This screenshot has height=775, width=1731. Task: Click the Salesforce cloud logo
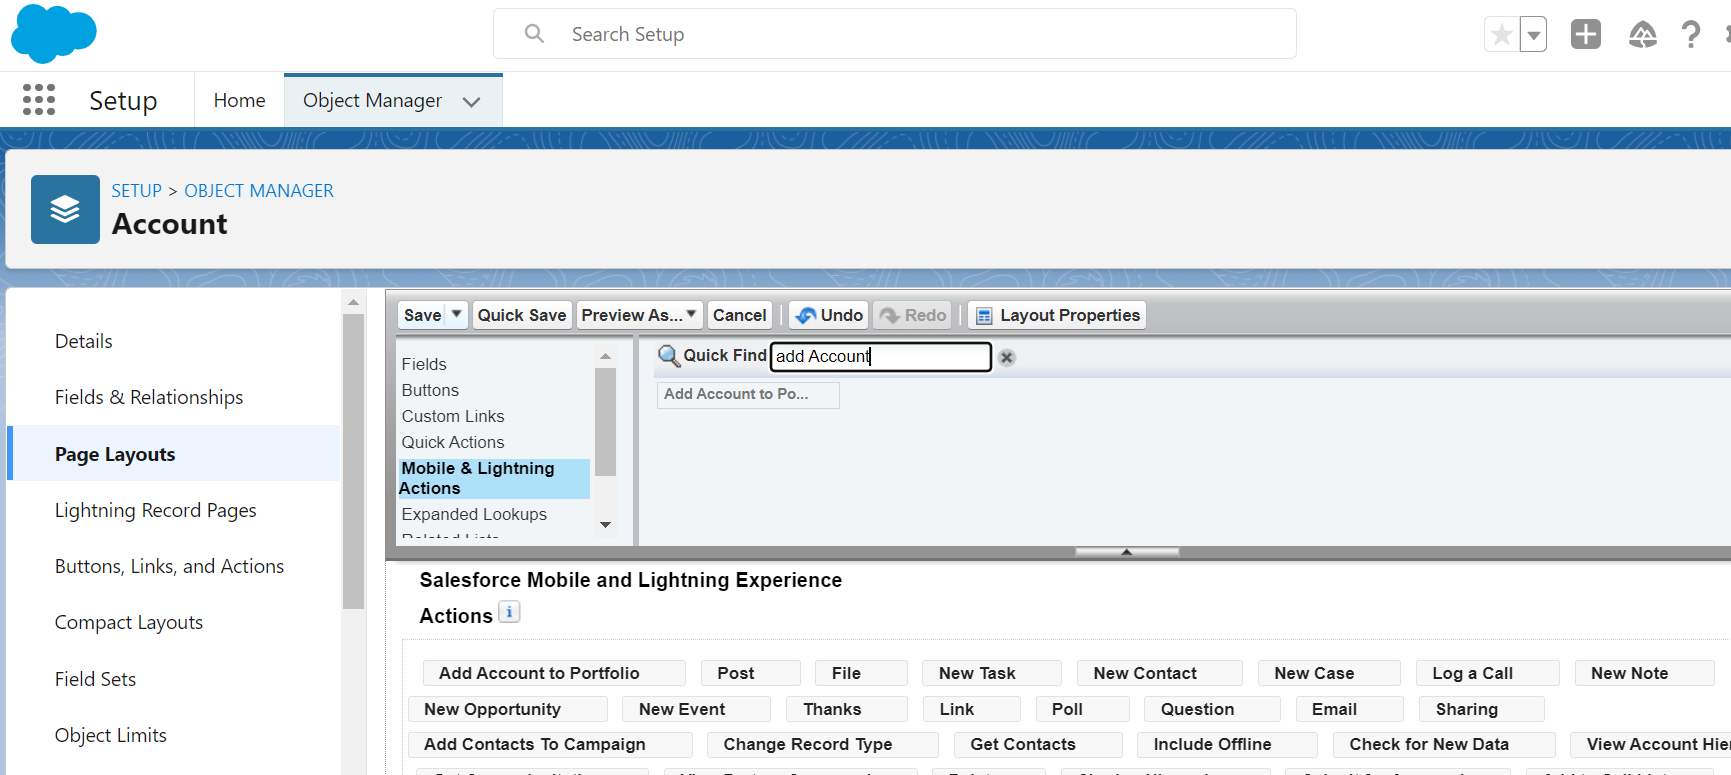[x=53, y=33]
